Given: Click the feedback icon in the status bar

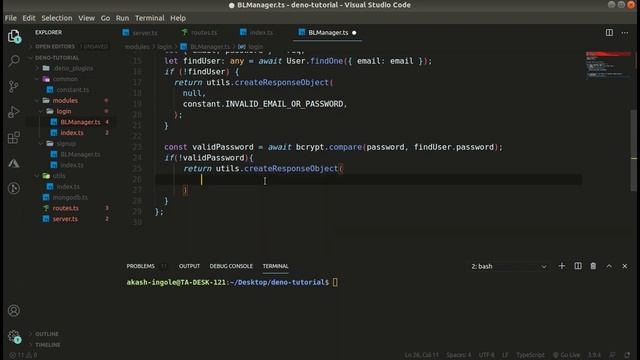Looking at the screenshot, I should click(x=613, y=355).
